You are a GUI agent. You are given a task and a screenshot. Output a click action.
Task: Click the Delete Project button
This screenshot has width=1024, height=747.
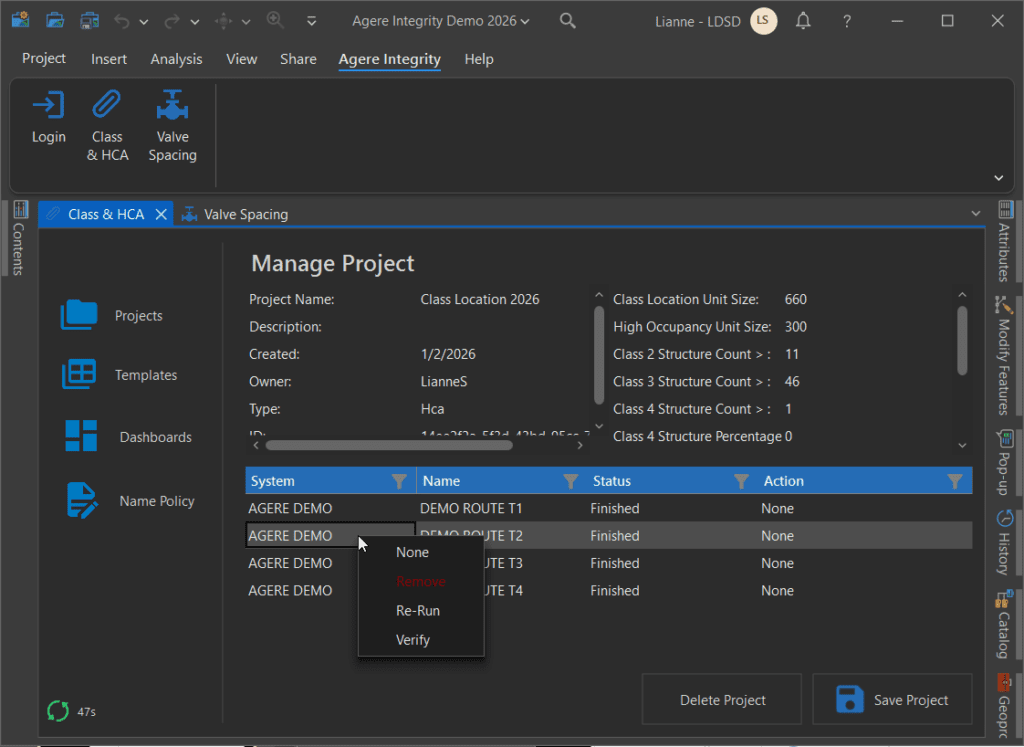point(722,700)
